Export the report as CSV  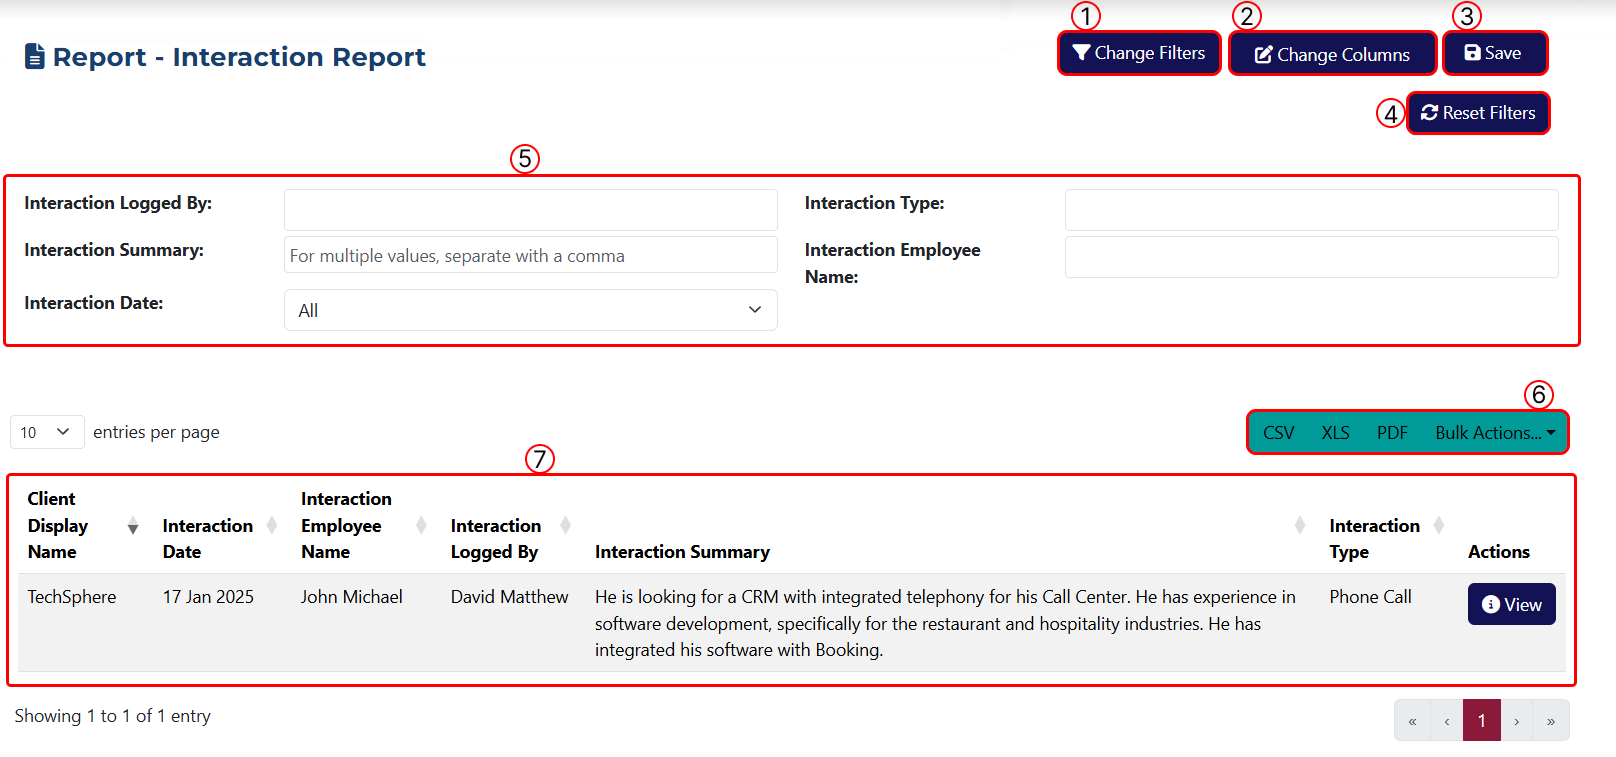coord(1278,433)
